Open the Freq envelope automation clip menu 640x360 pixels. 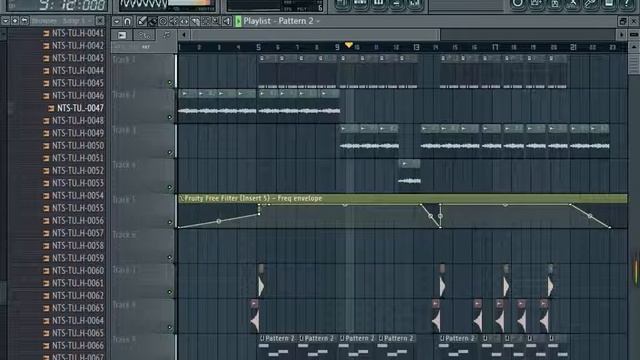coord(181,198)
